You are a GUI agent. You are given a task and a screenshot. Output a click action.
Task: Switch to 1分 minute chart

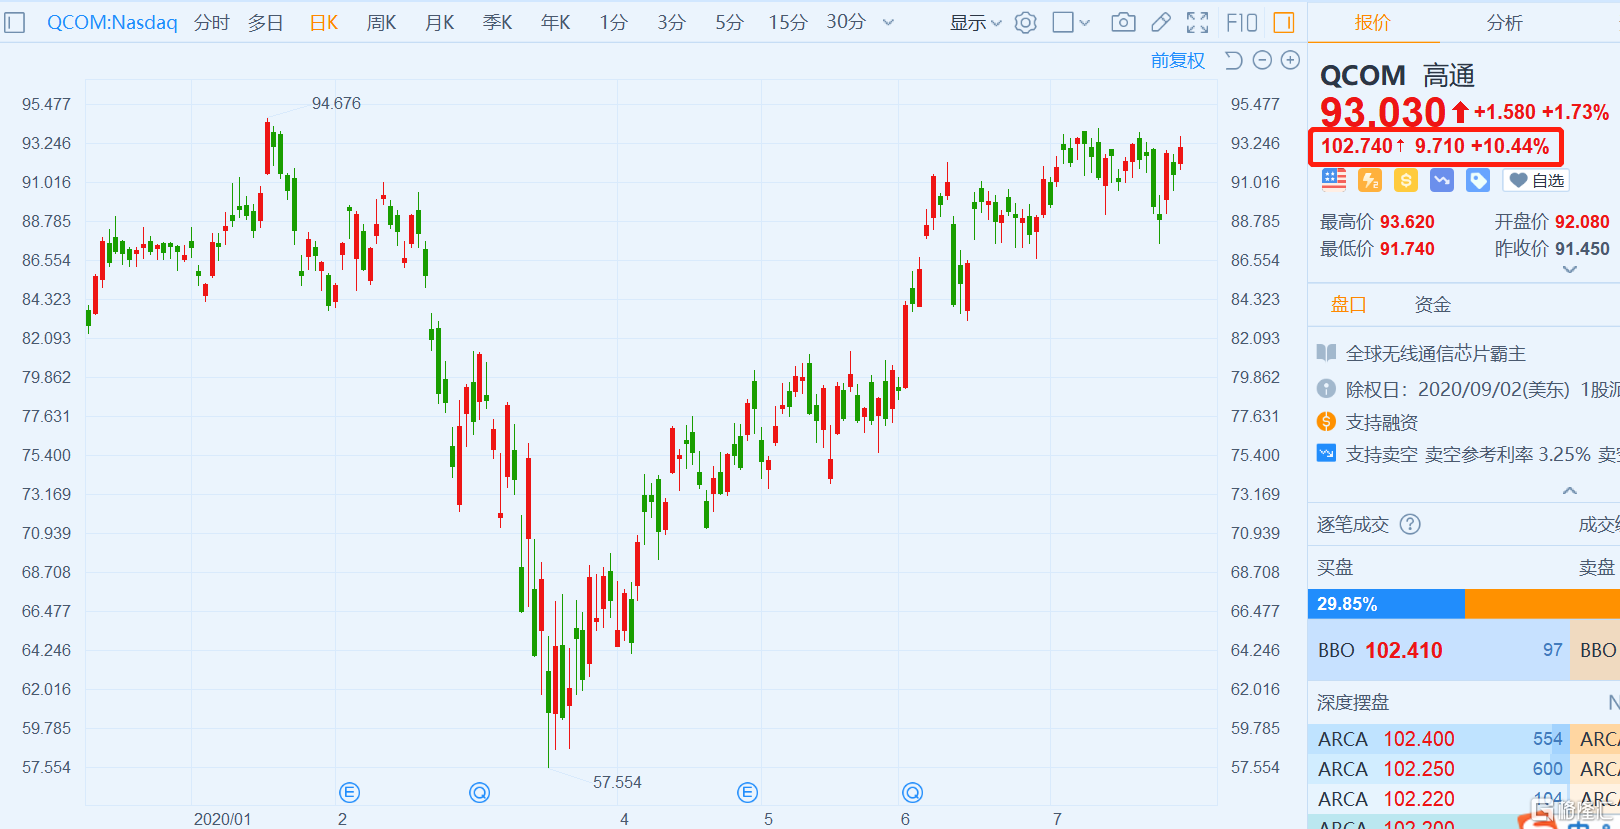tap(614, 22)
